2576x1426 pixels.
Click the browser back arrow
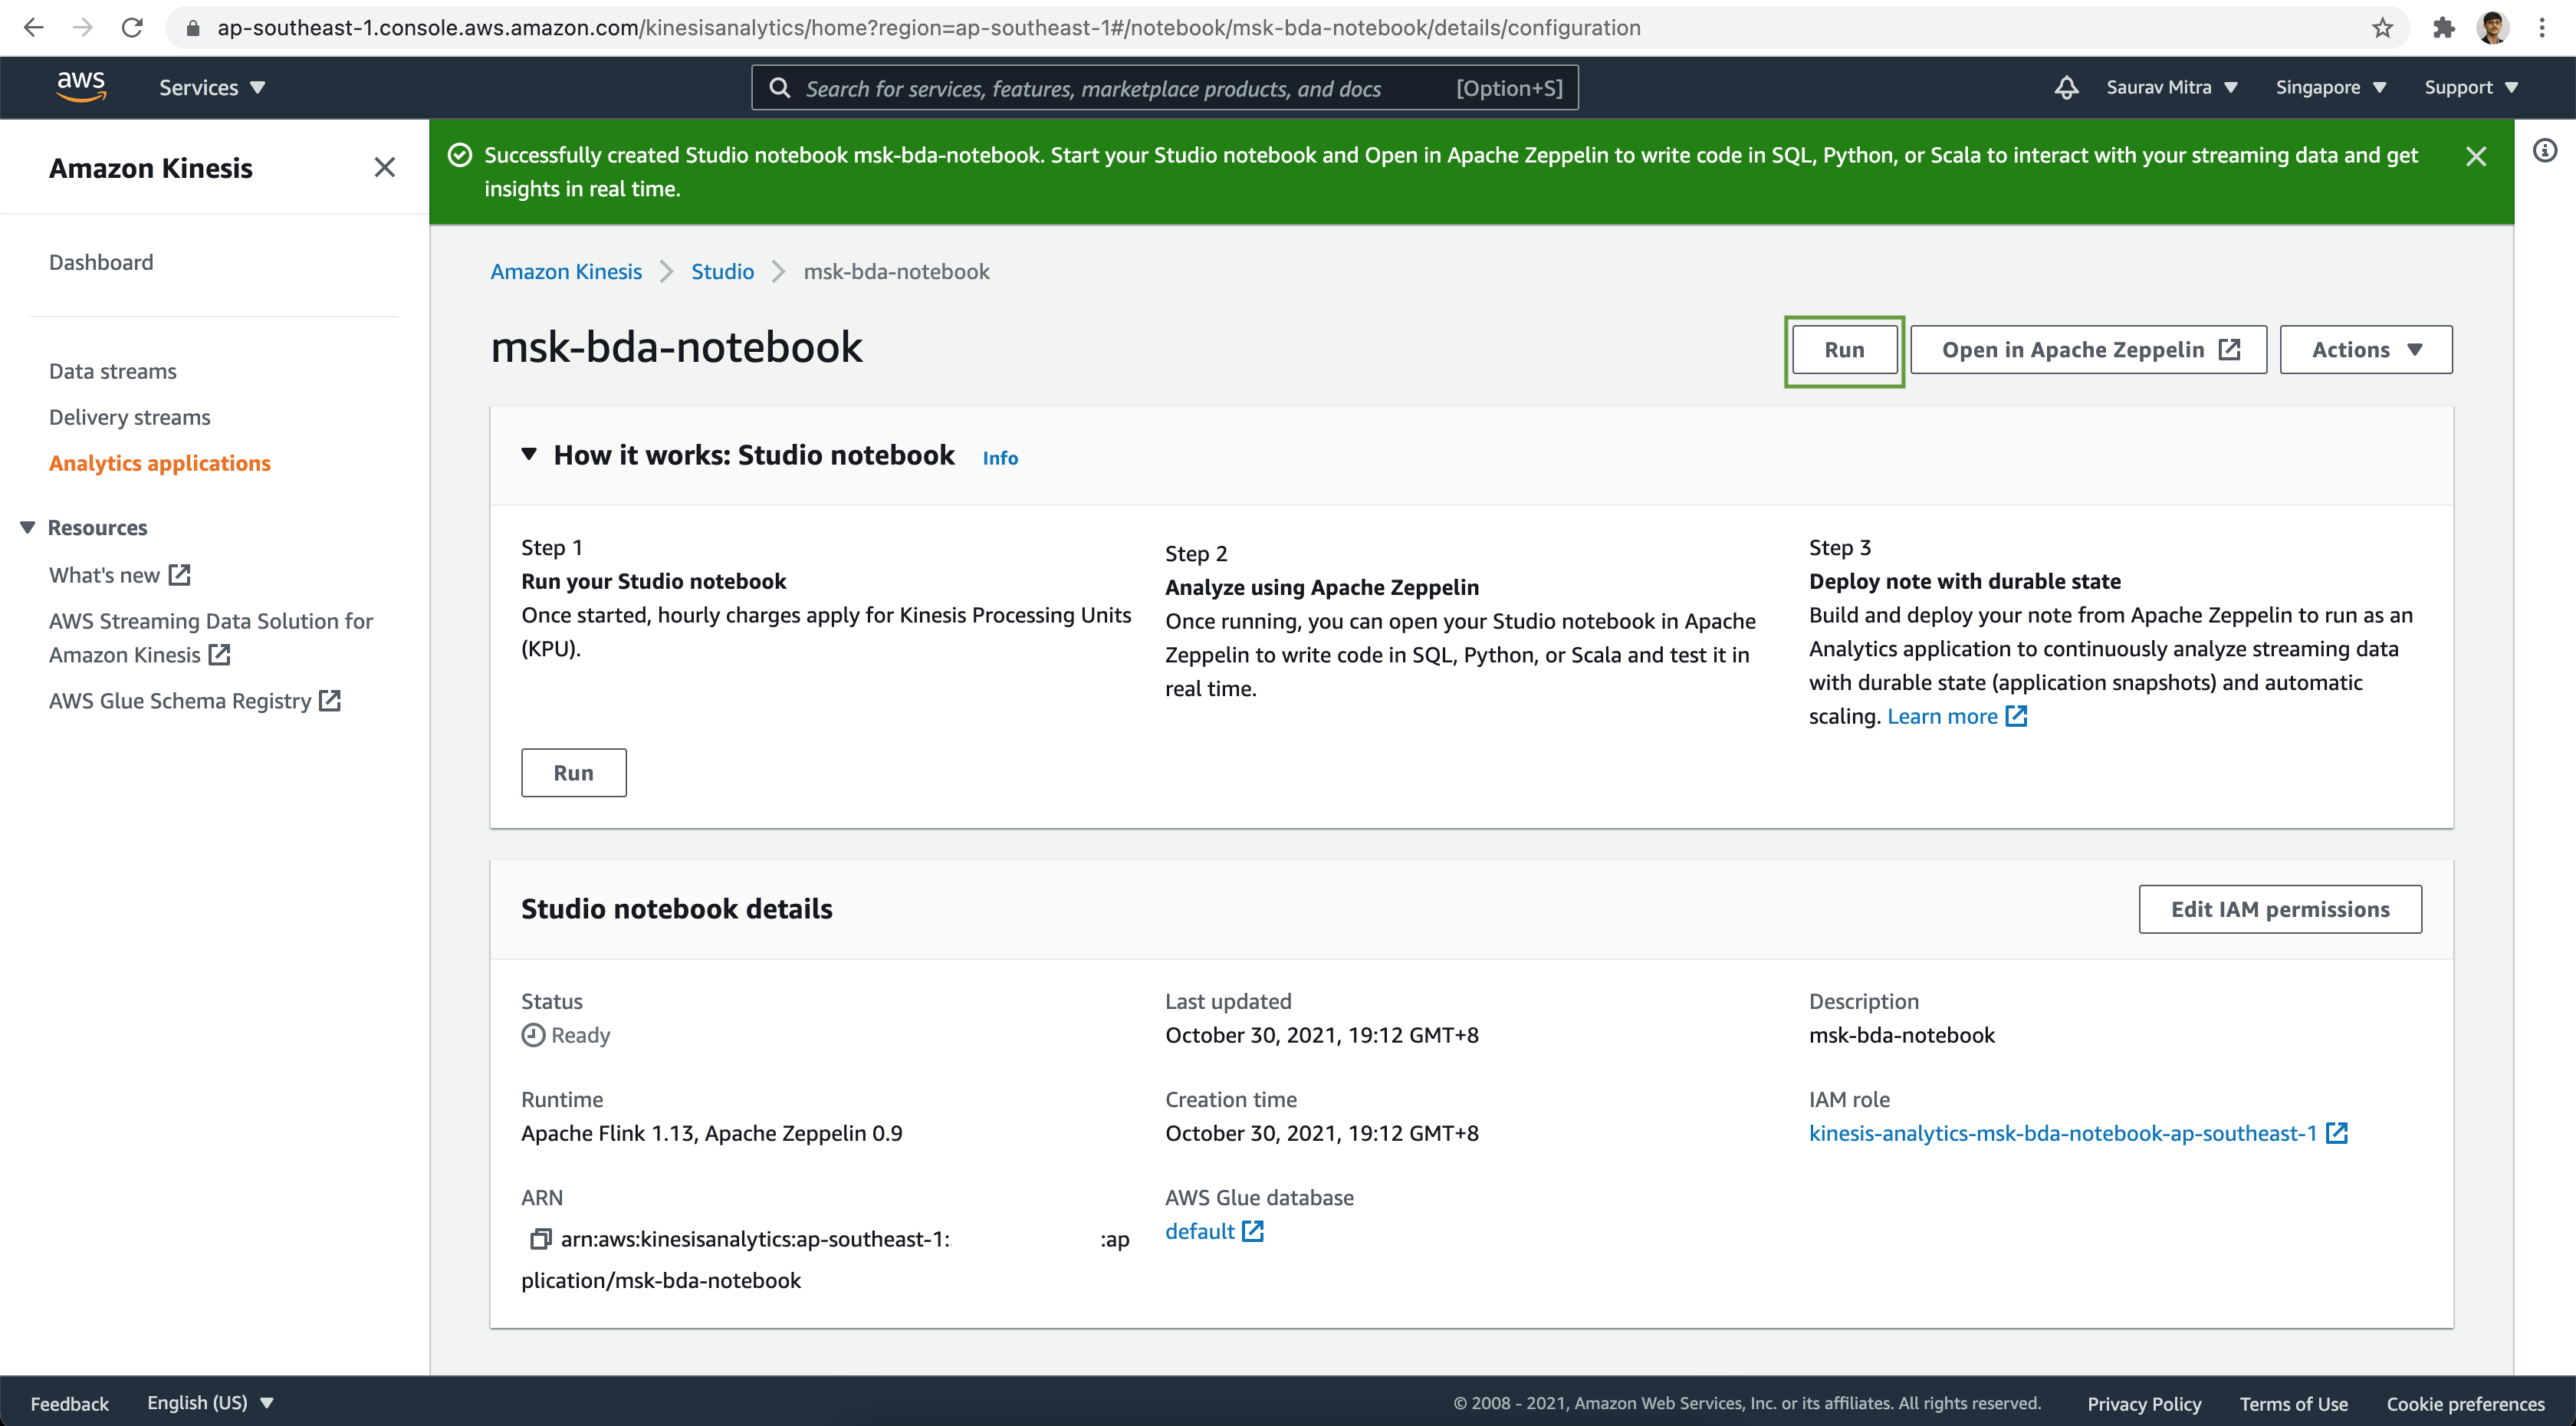(33, 27)
